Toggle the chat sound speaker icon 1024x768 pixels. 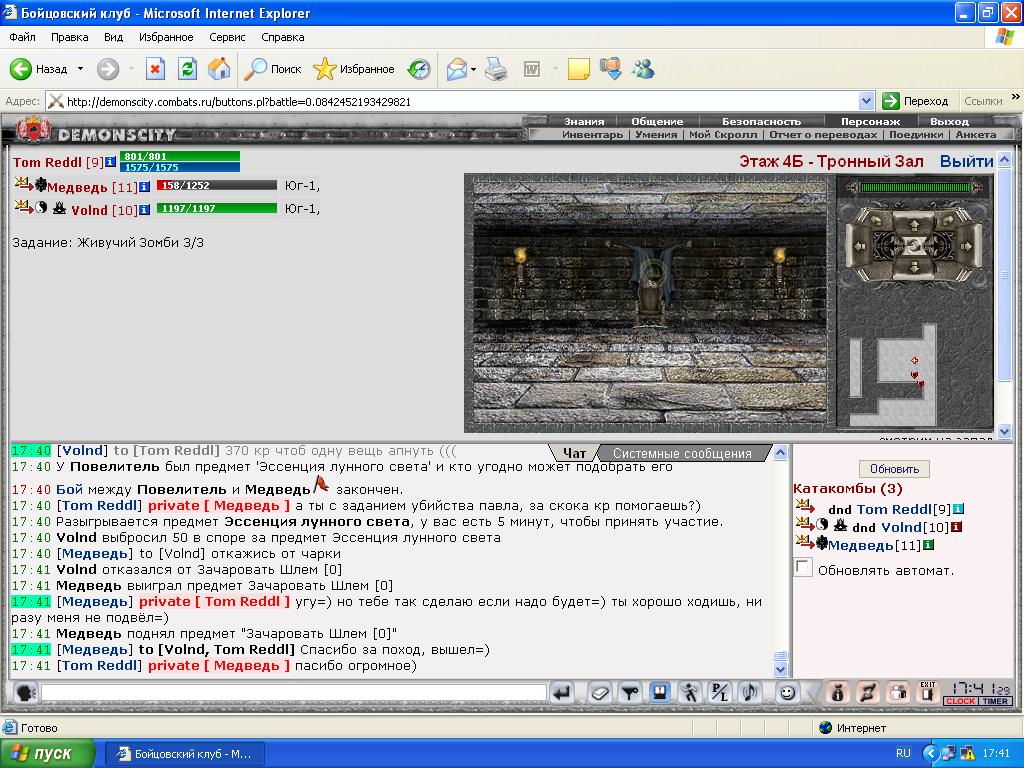(750, 693)
